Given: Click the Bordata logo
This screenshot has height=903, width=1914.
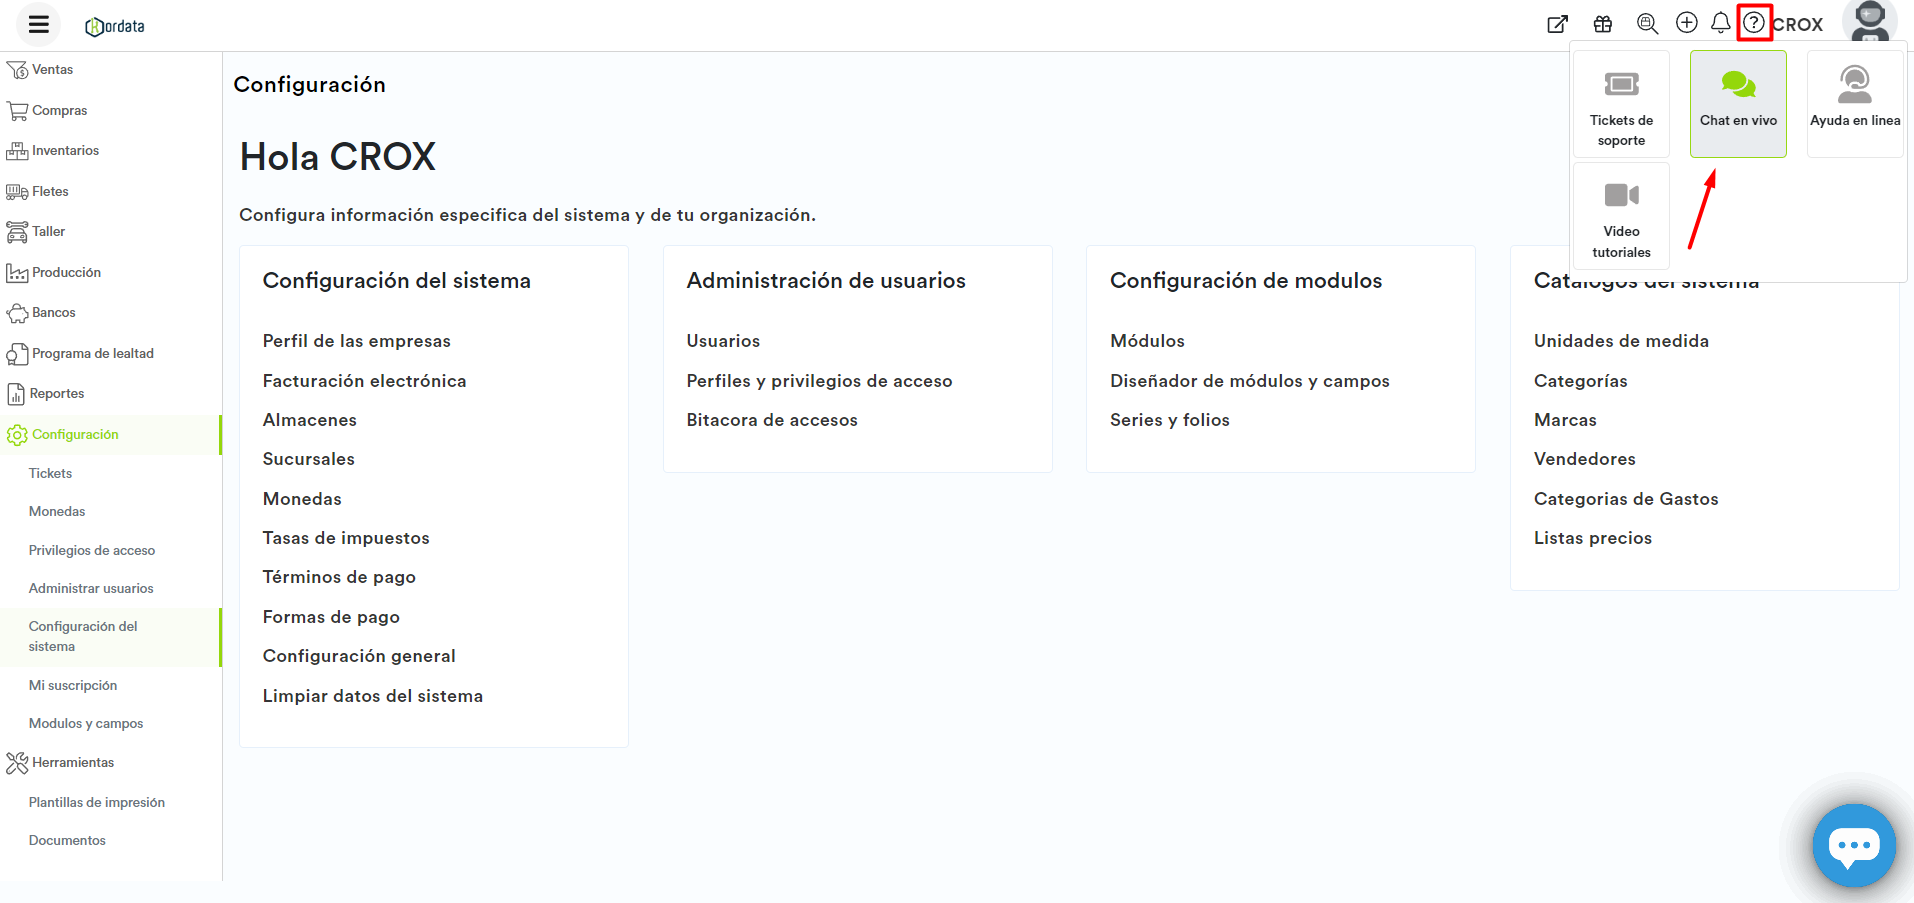Looking at the screenshot, I should coord(114,24).
